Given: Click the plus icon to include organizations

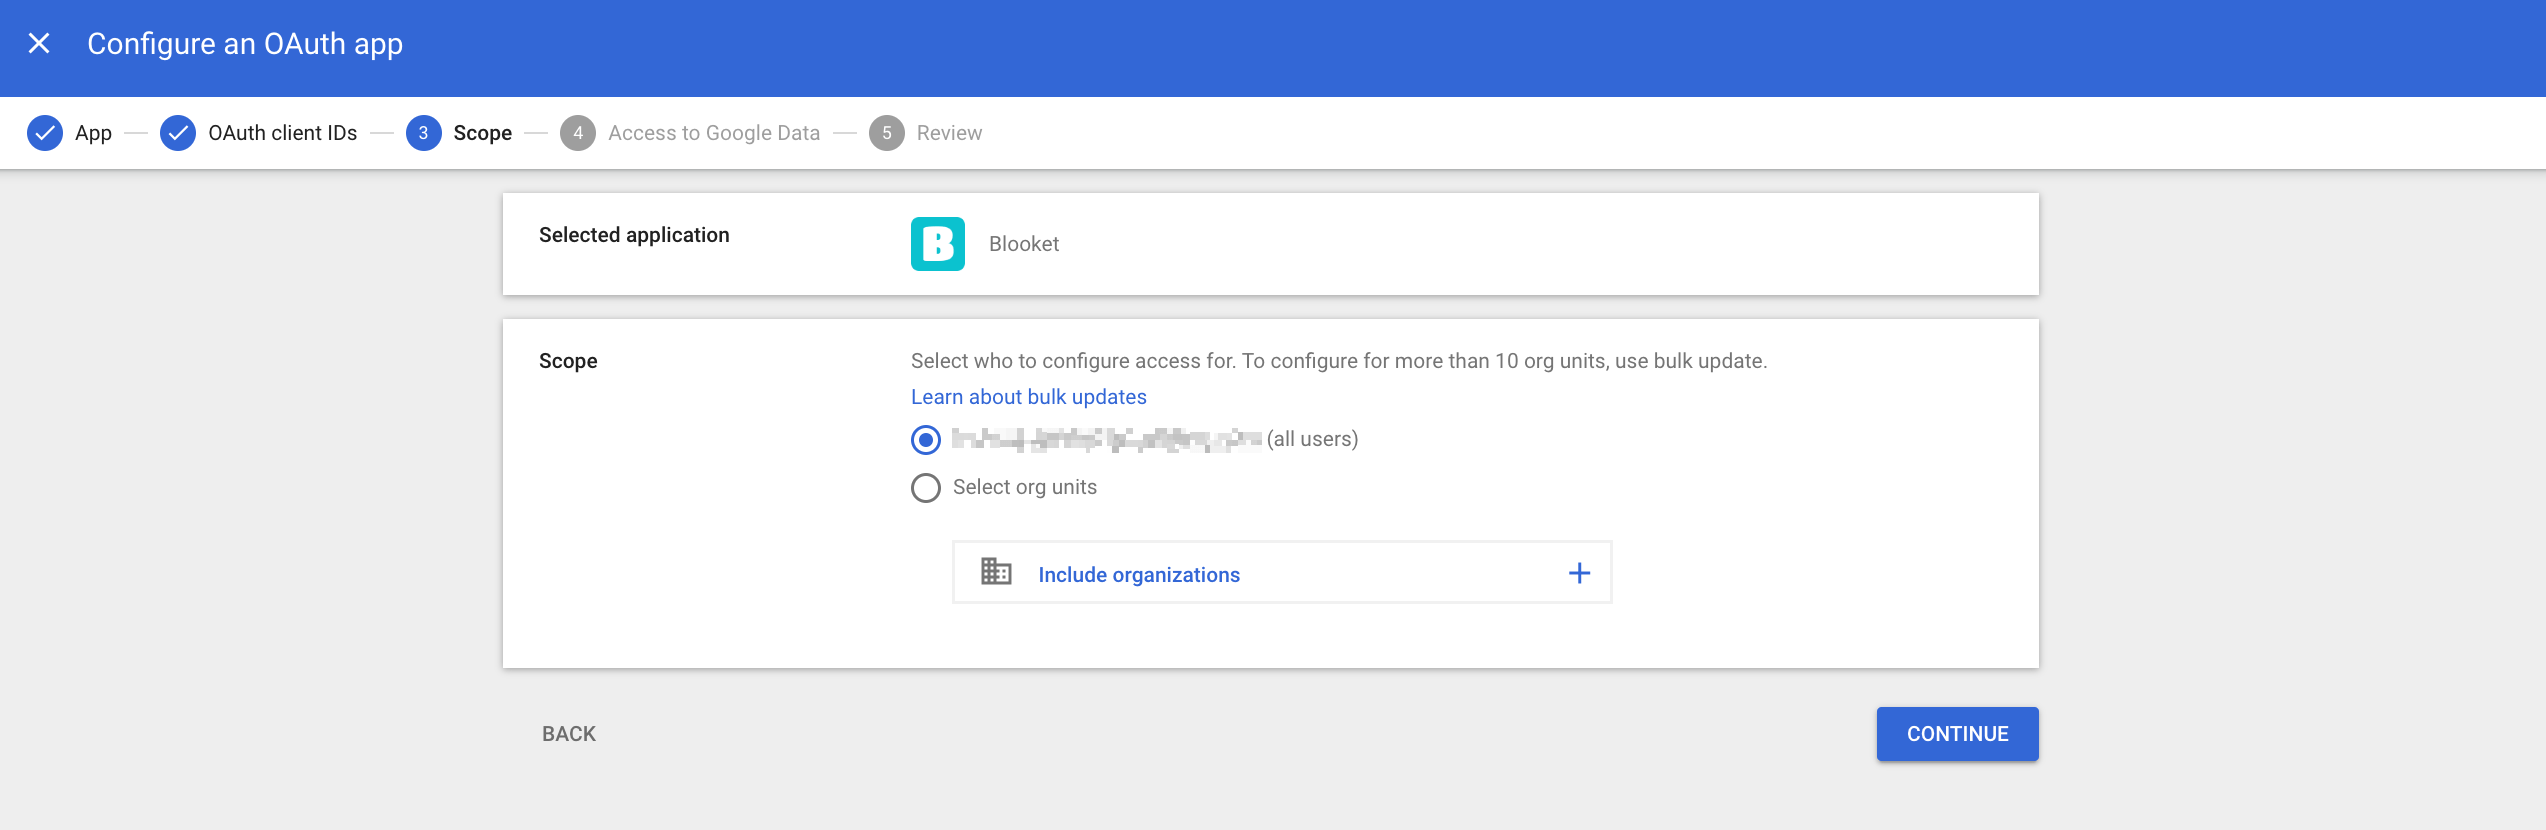Looking at the screenshot, I should click(x=1579, y=572).
